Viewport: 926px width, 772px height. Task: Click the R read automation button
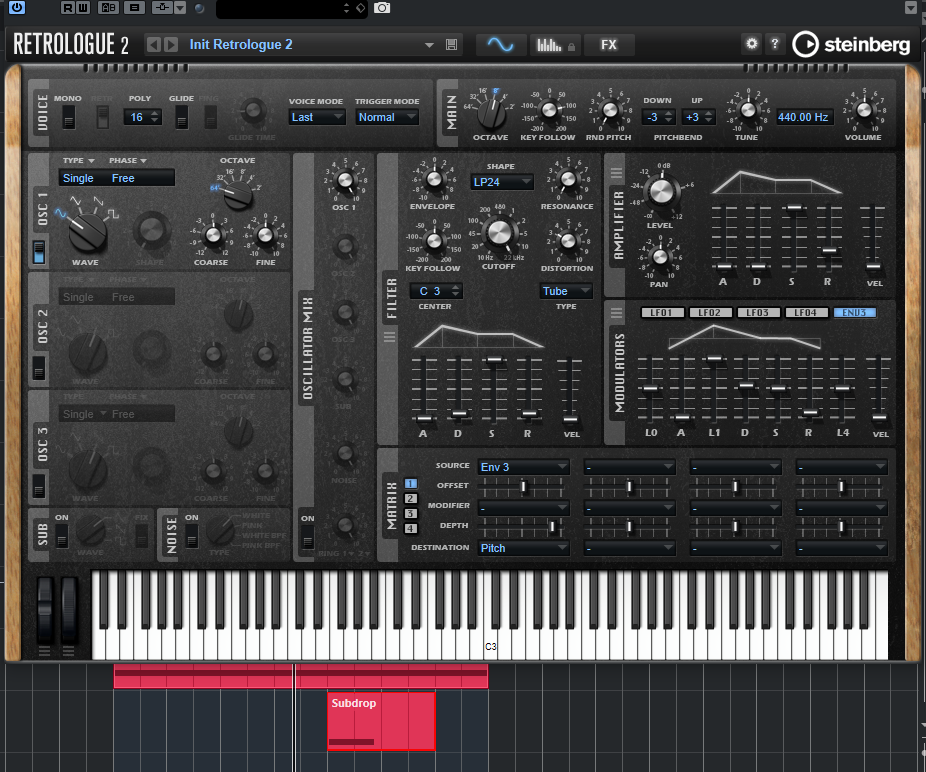click(x=67, y=8)
